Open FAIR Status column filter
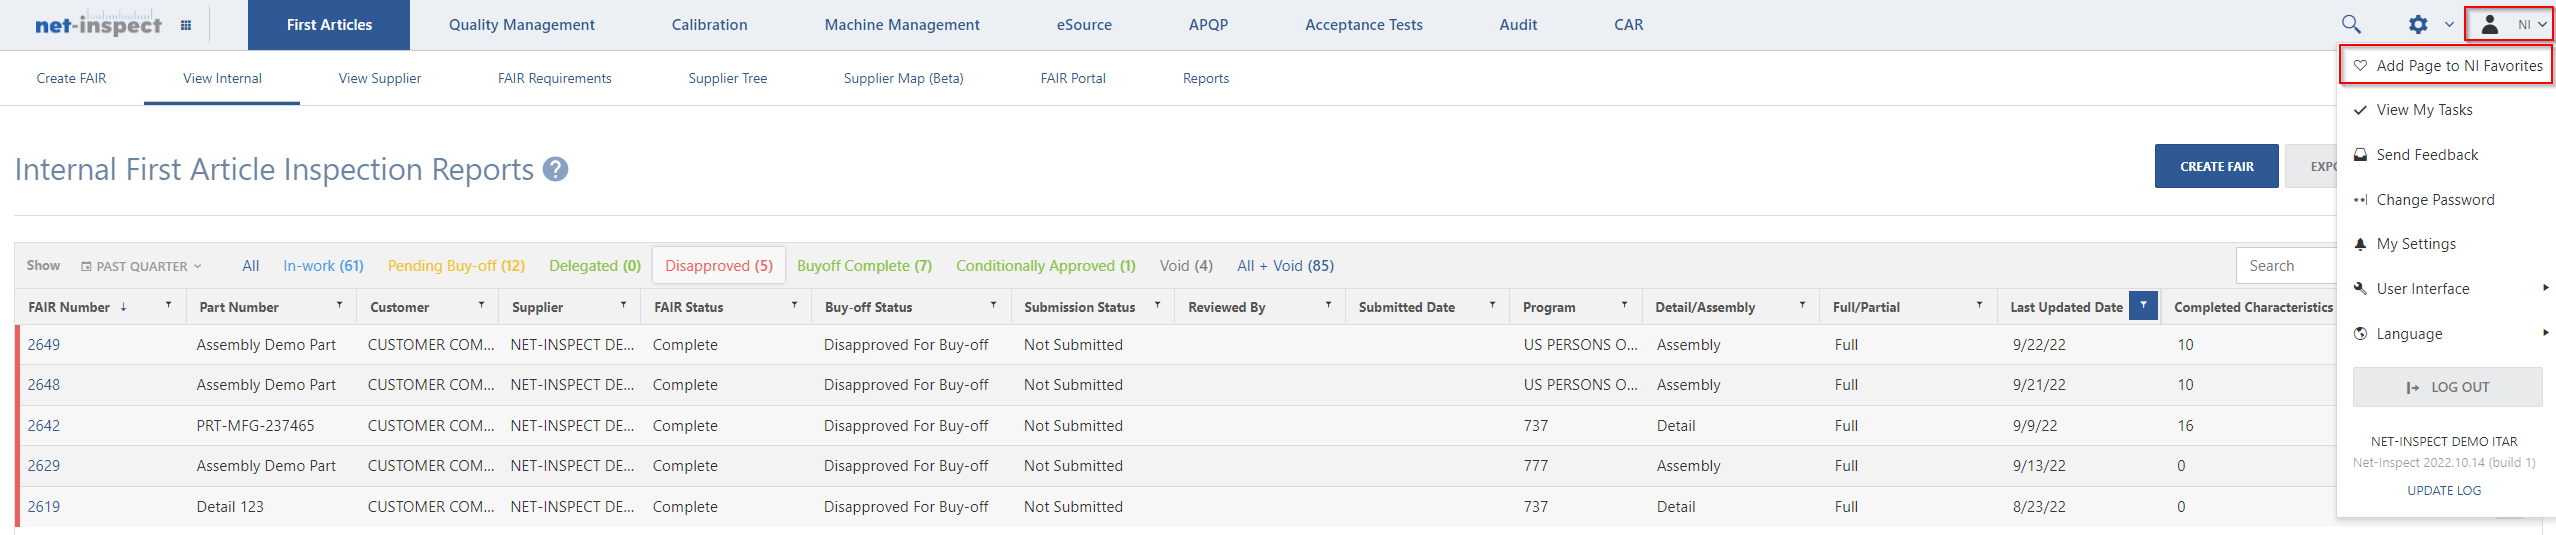The height and width of the screenshot is (535, 2556). [794, 304]
